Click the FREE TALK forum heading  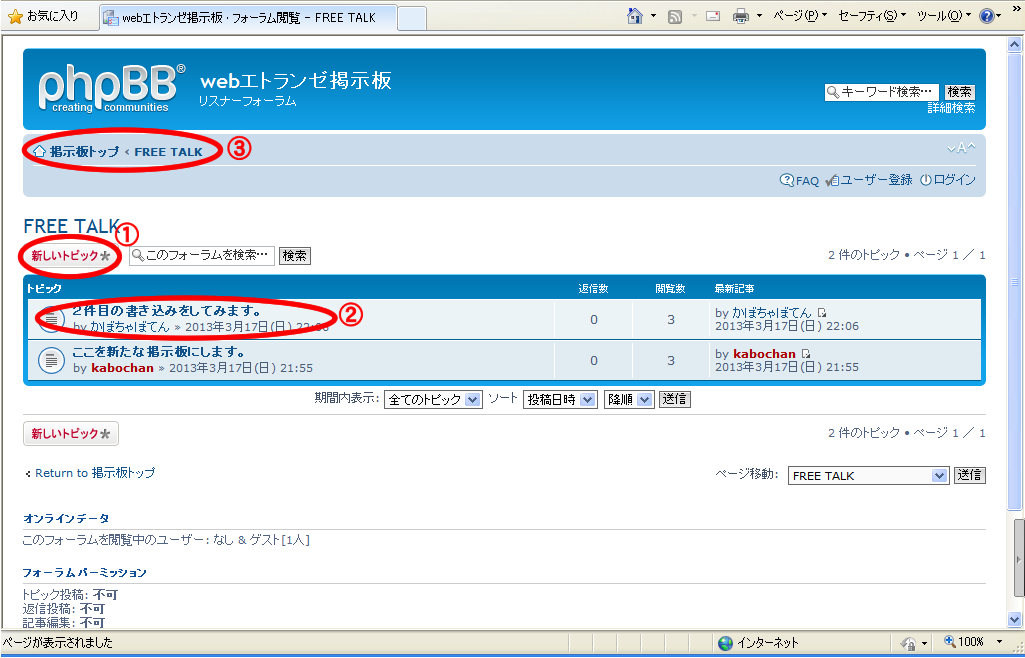[71, 226]
